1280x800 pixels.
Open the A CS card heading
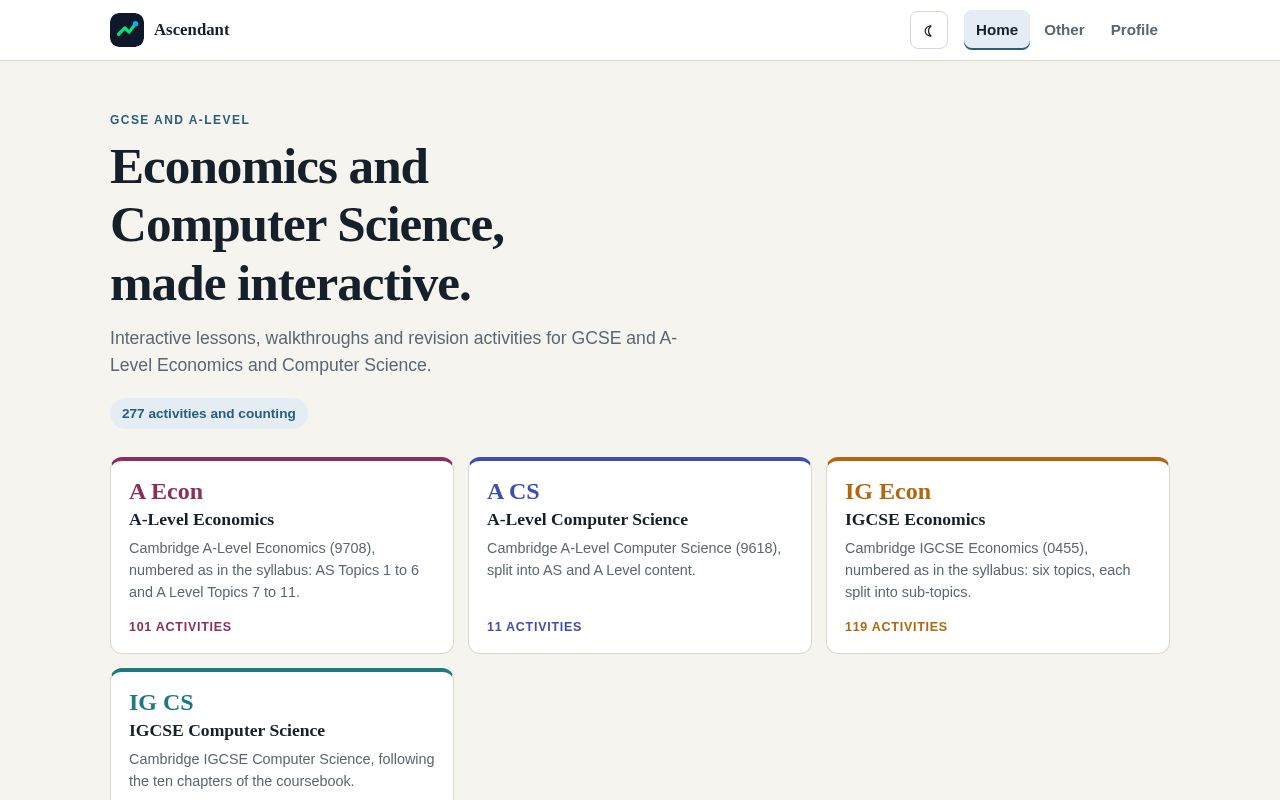click(x=513, y=491)
